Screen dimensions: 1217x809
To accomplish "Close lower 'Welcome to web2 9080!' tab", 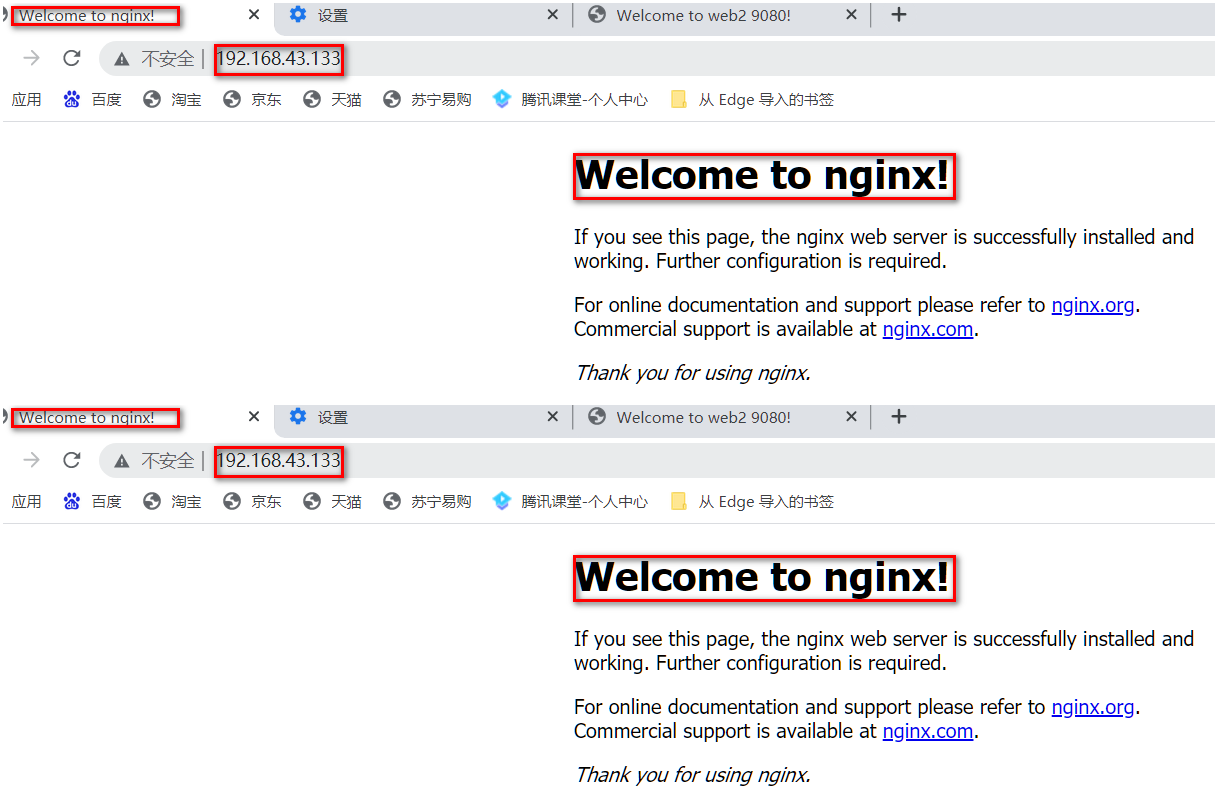I will [x=852, y=417].
